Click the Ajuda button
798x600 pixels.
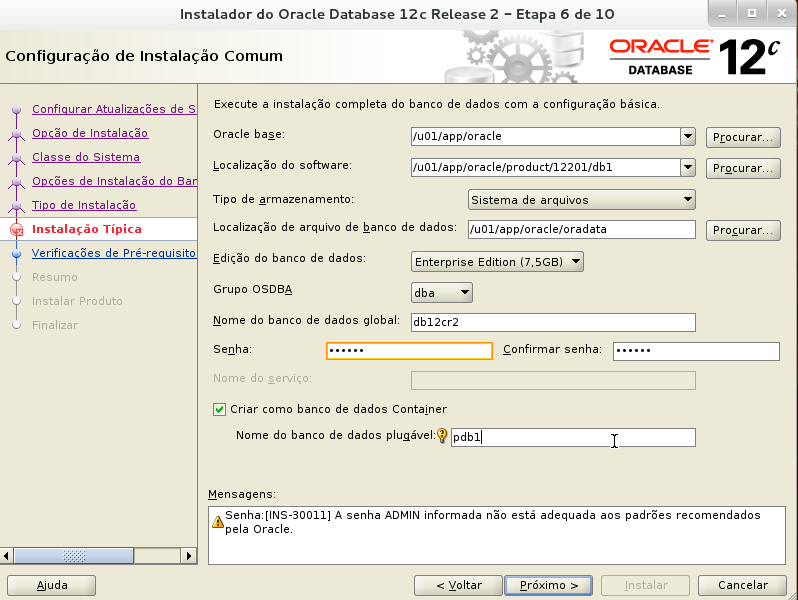tap(51, 585)
